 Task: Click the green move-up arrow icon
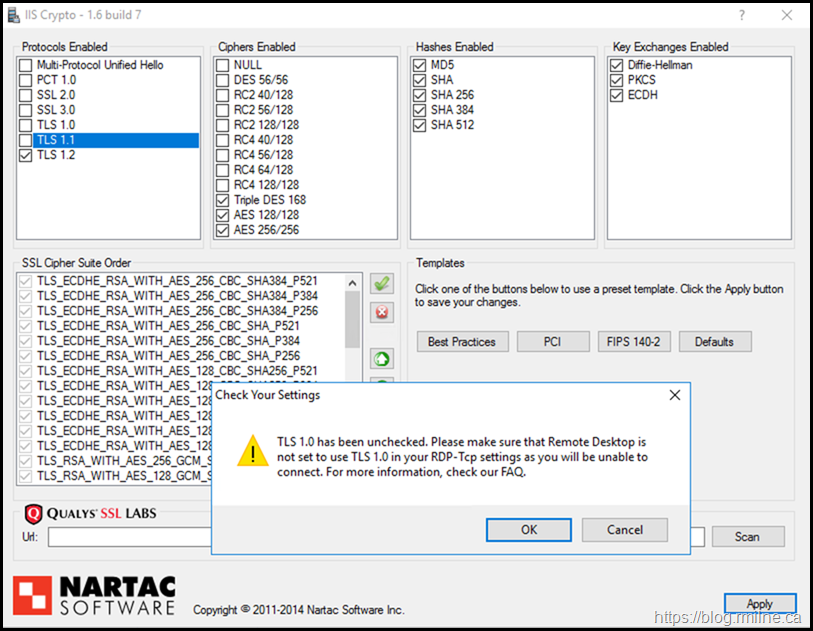coord(381,359)
